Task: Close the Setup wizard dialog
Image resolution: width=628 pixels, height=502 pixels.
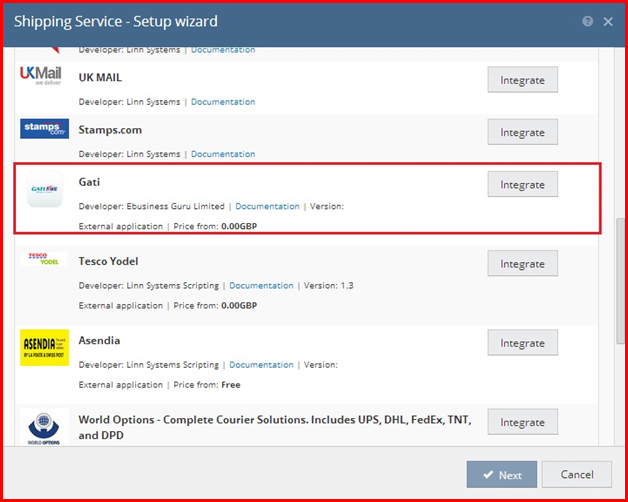Action: pyautogui.click(x=608, y=21)
